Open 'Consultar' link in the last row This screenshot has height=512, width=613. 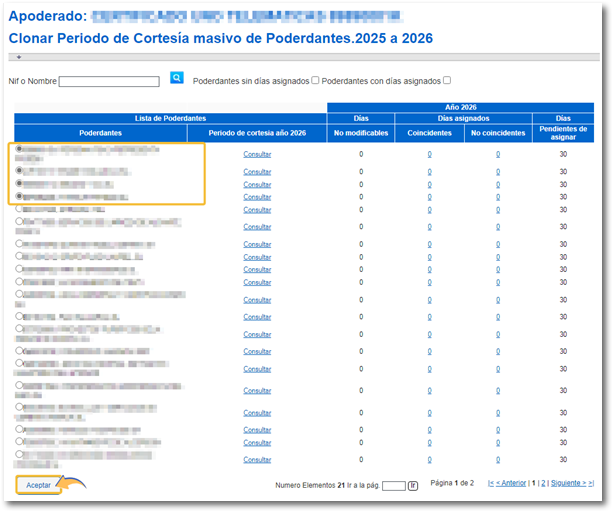tap(257, 460)
